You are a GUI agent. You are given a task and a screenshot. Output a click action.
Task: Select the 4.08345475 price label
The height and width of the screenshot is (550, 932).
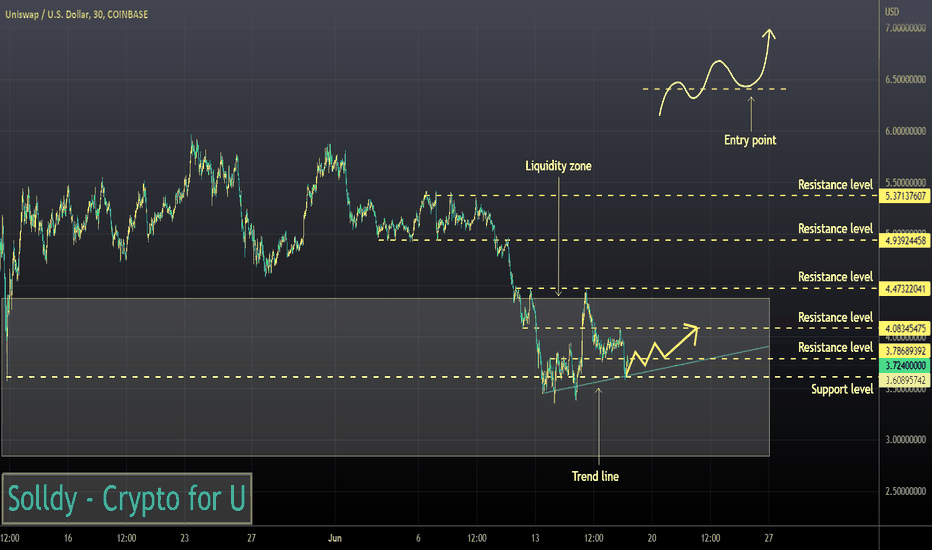(905, 328)
